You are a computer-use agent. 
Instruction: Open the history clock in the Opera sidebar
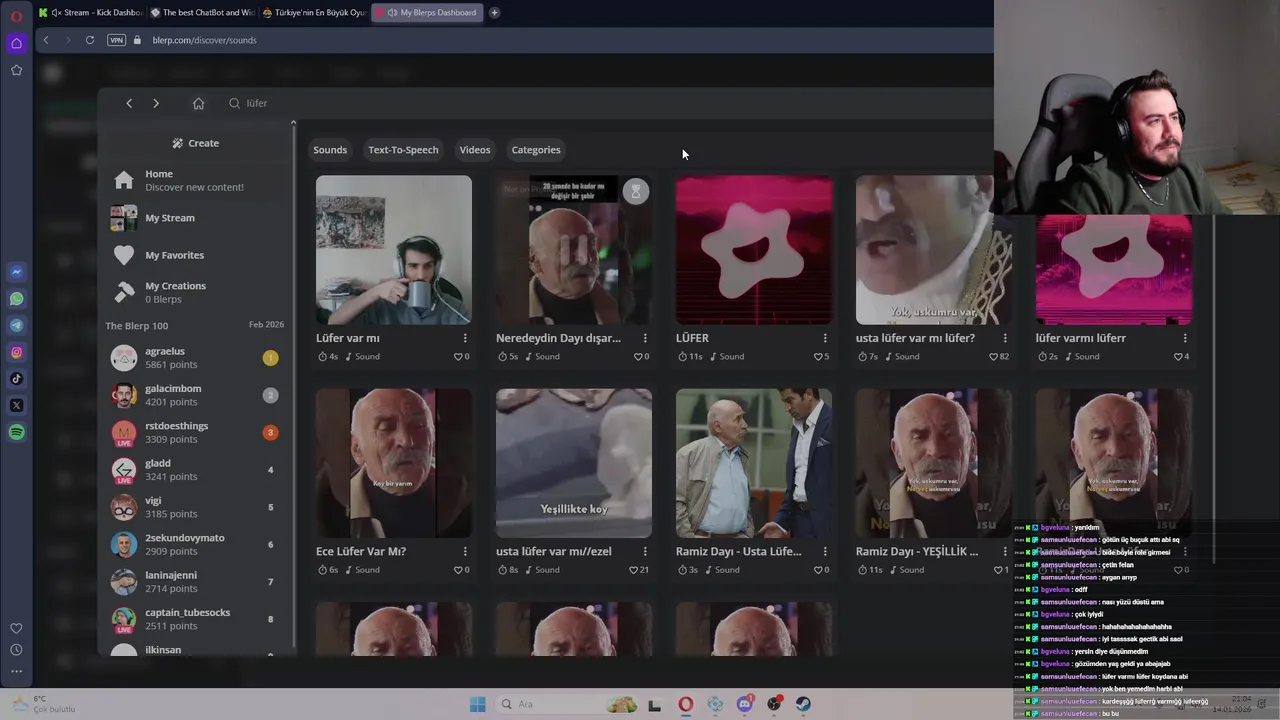[x=16, y=650]
